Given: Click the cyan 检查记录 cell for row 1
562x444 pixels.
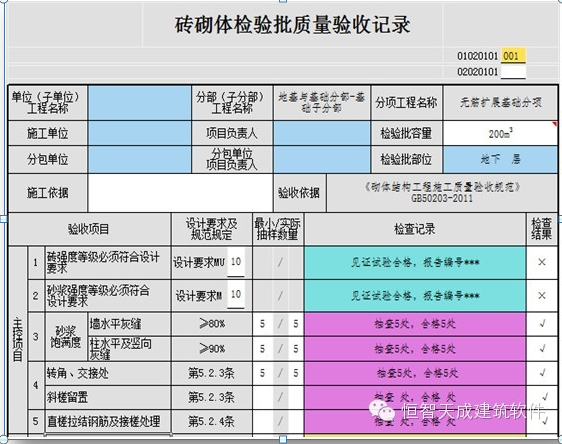Looking at the screenshot, I should click(415, 262).
